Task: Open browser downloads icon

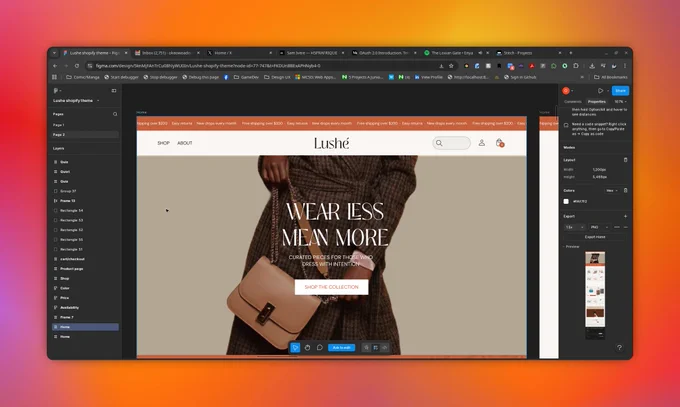Action: [x=592, y=66]
